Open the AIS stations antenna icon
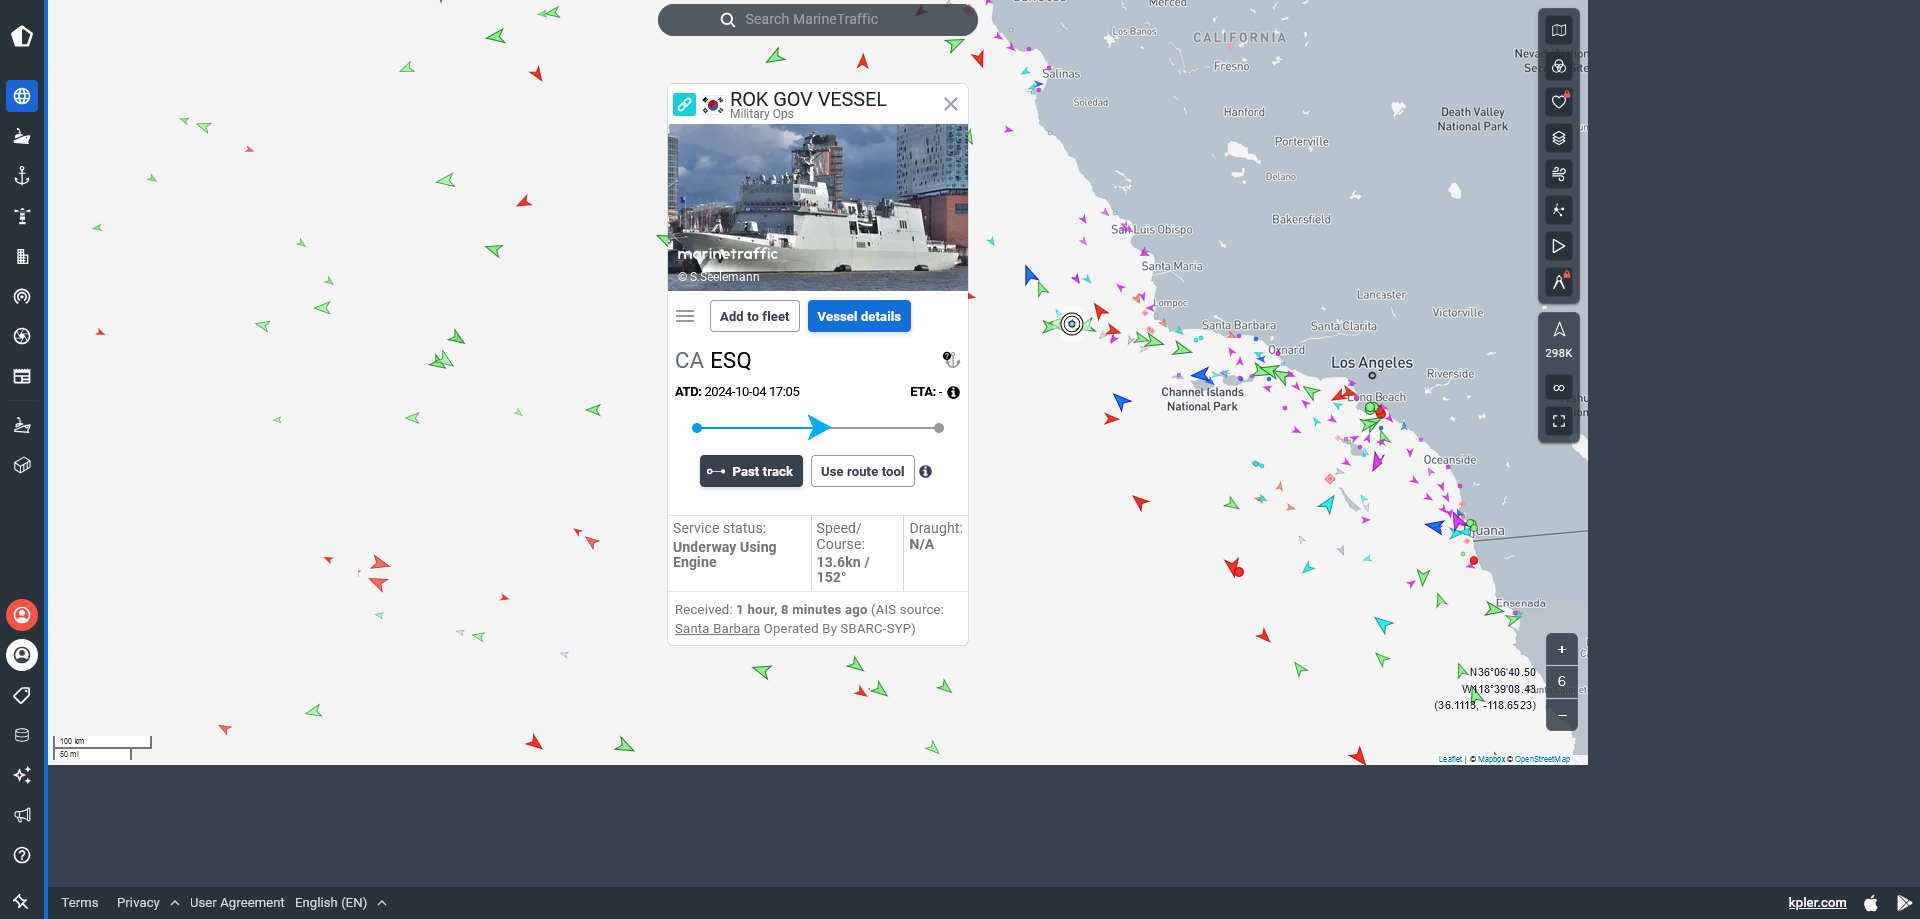The width and height of the screenshot is (1920, 919). 22,296
